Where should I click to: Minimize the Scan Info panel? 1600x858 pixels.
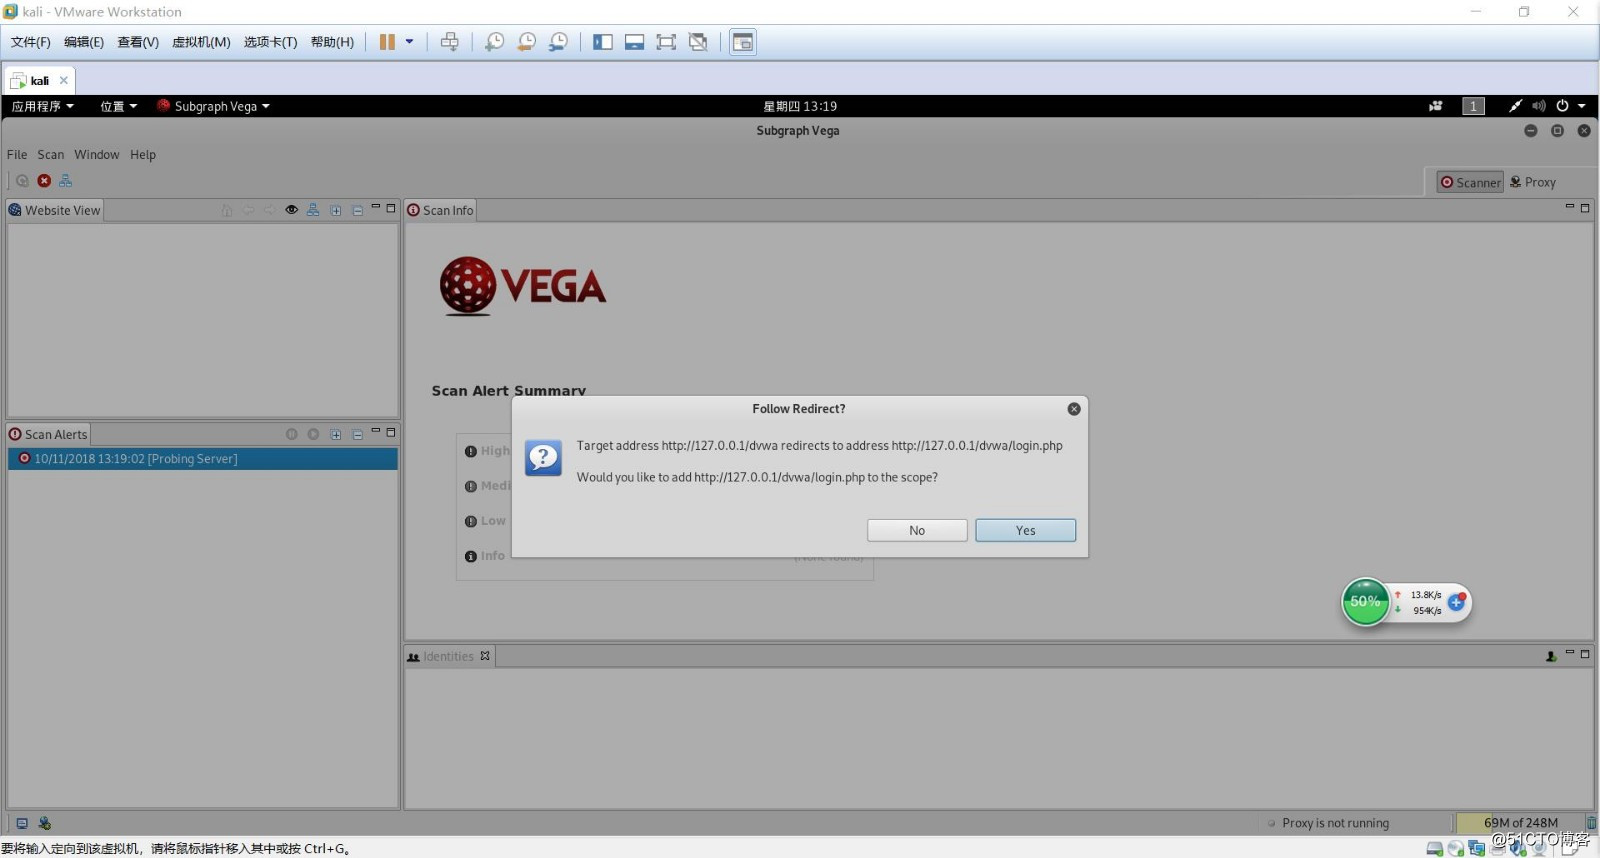1570,206
